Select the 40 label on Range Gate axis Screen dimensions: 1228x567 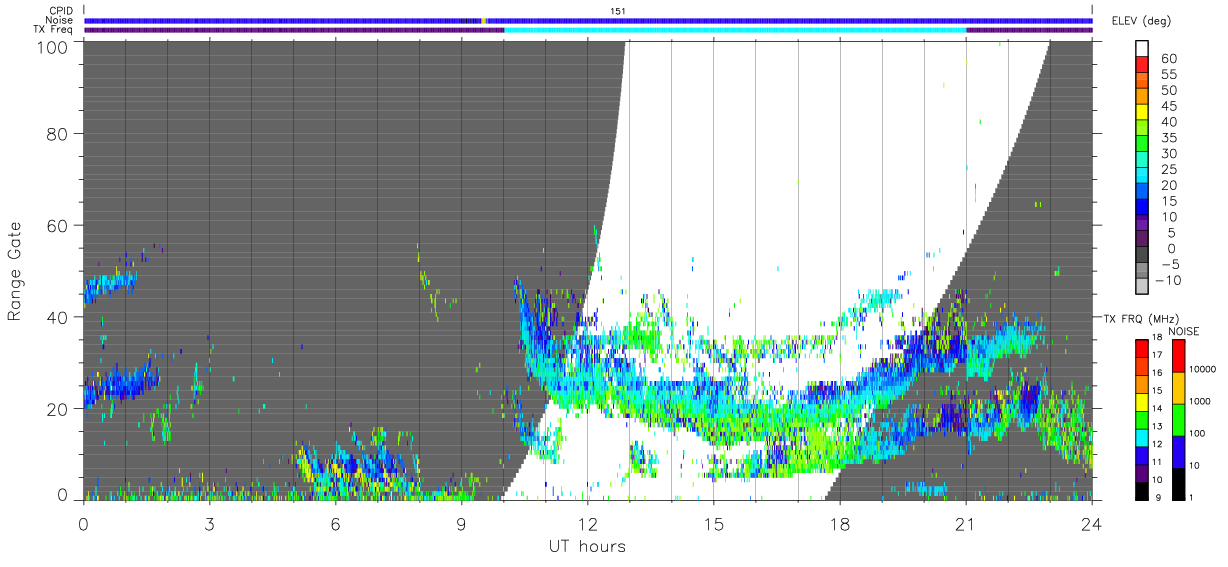(x=56, y=316)
